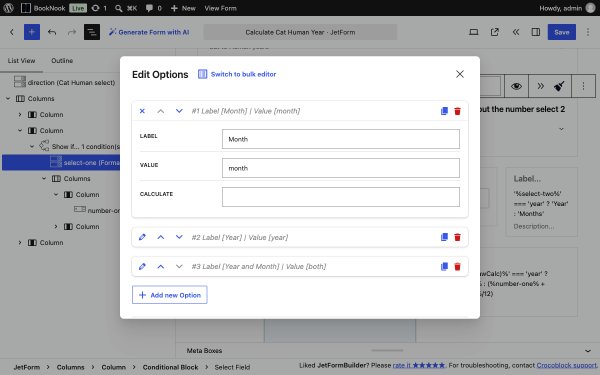Open form in new tab icon

coord(495,32)
